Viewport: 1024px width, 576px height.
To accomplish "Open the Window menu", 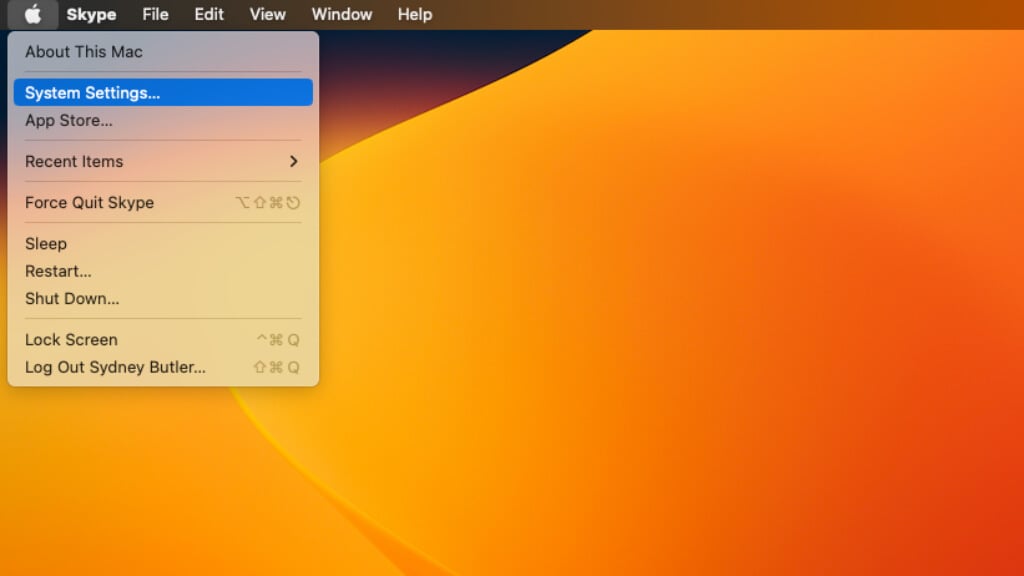I will pyautogui.click(x=342, y=14).
